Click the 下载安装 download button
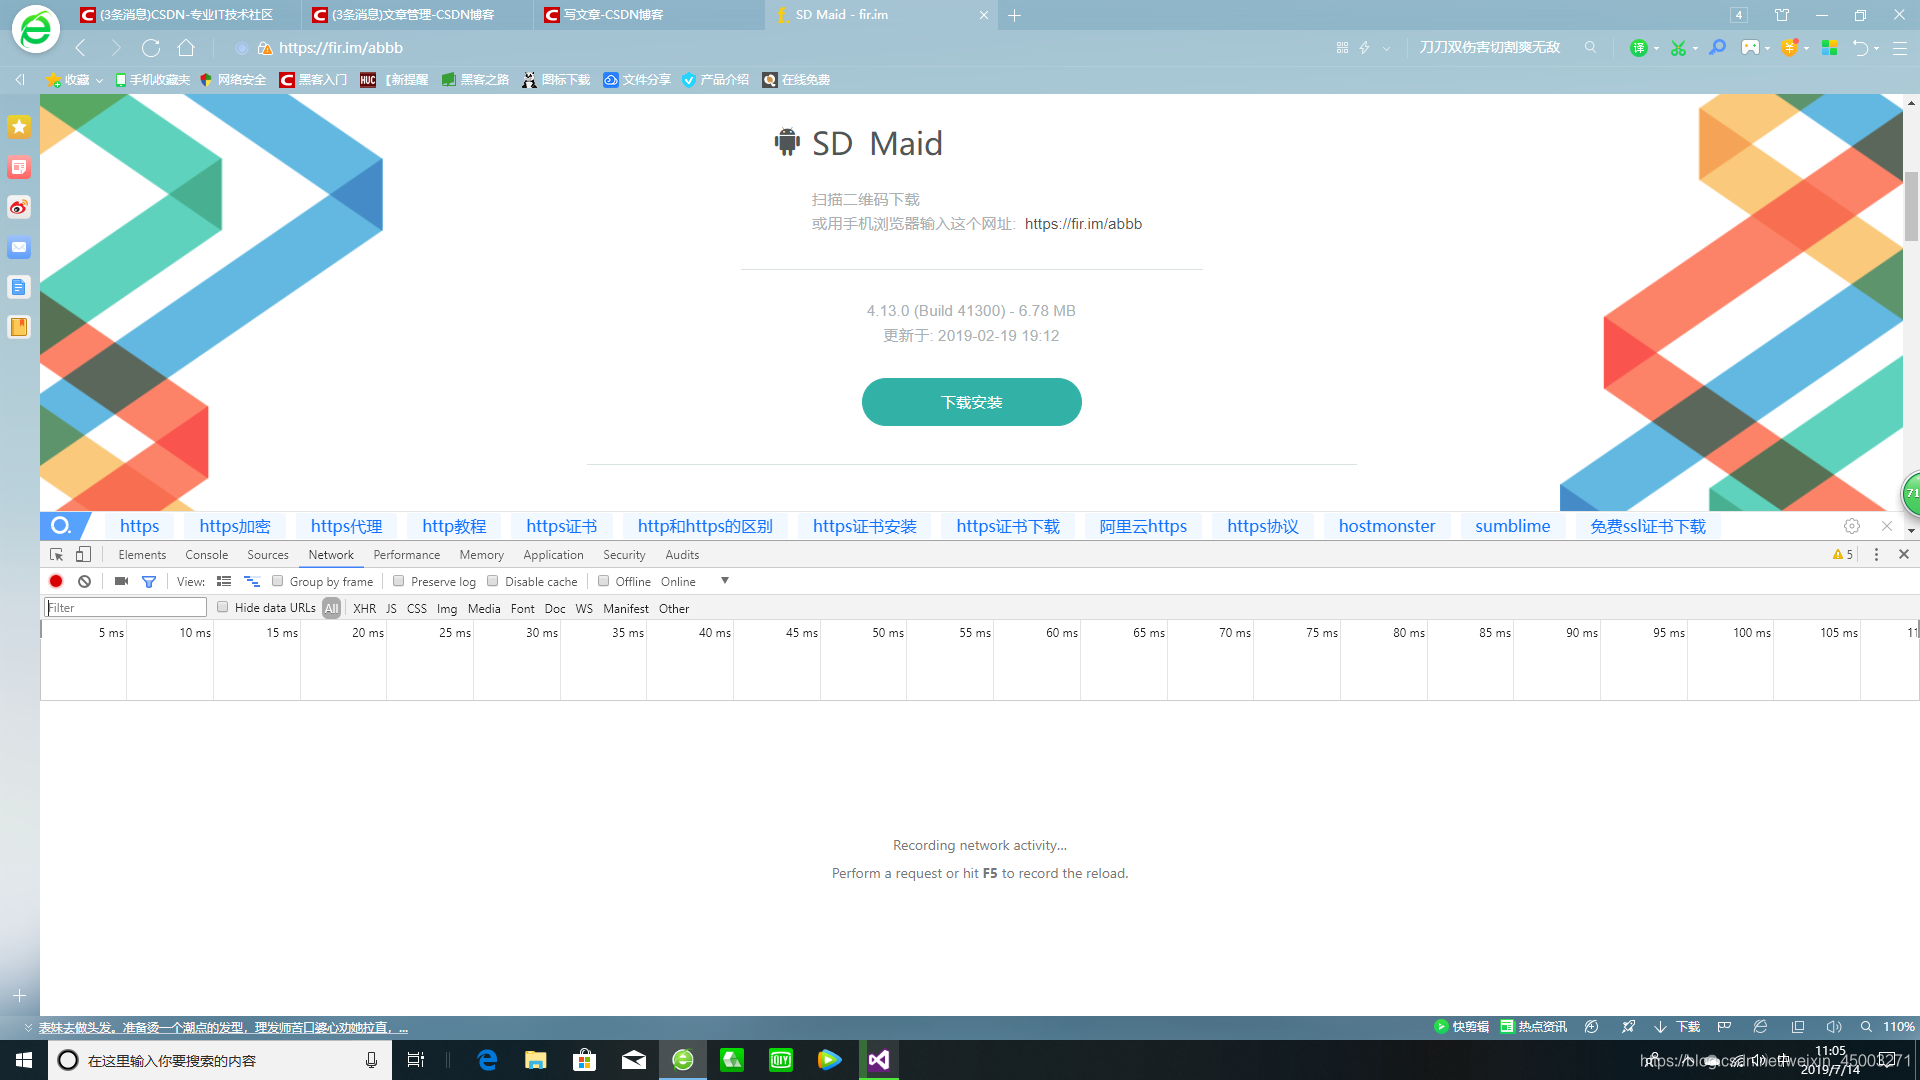Viewport: 1920px width, 1080px height. pos(972,402)
